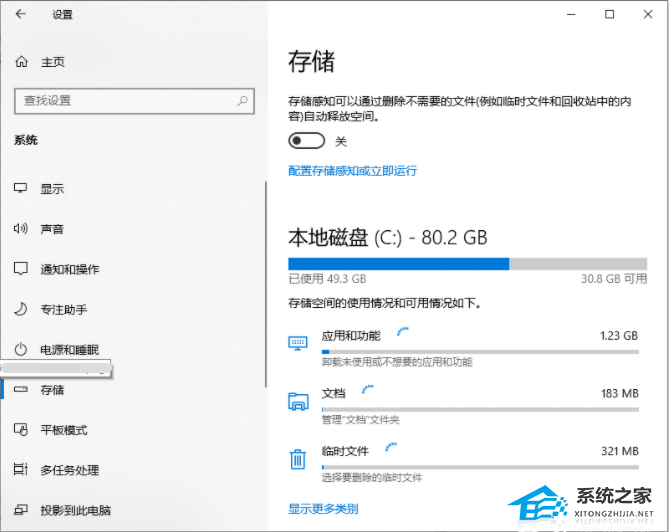
Task: Click Show more categories (显示更多类别) link
Action: tap(323, 508)
